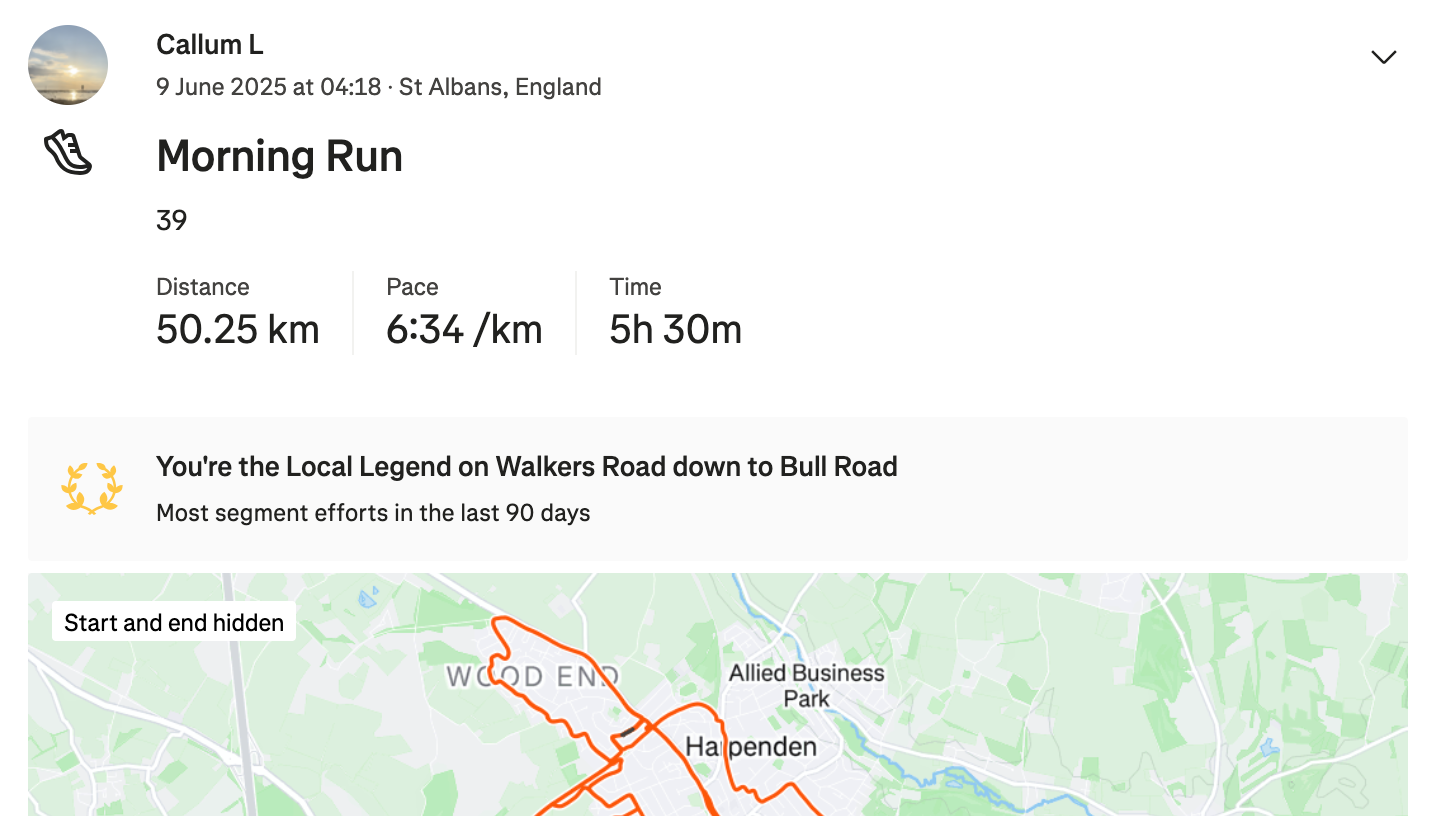Click the activity description text 39
Image resolution: width=1446 pixels, height=816 pixels.
point(172,220)
